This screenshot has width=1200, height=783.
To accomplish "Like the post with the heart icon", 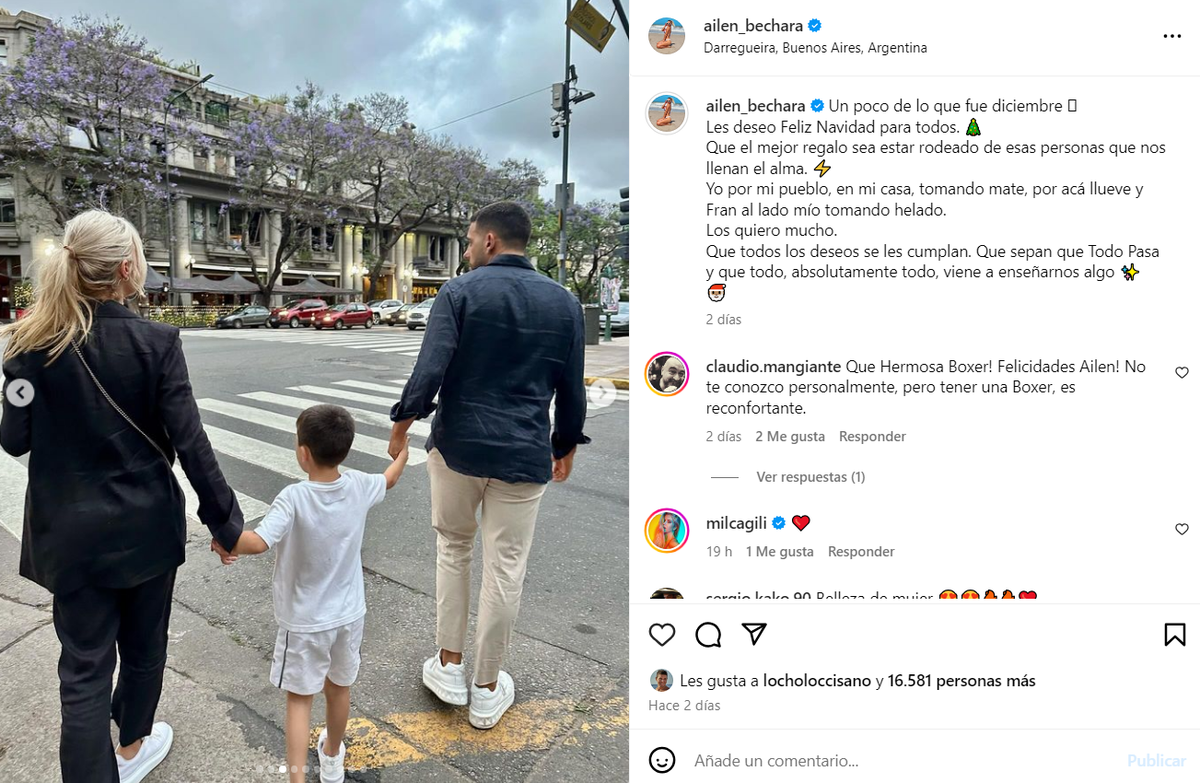I will click(x=662, y=634).
